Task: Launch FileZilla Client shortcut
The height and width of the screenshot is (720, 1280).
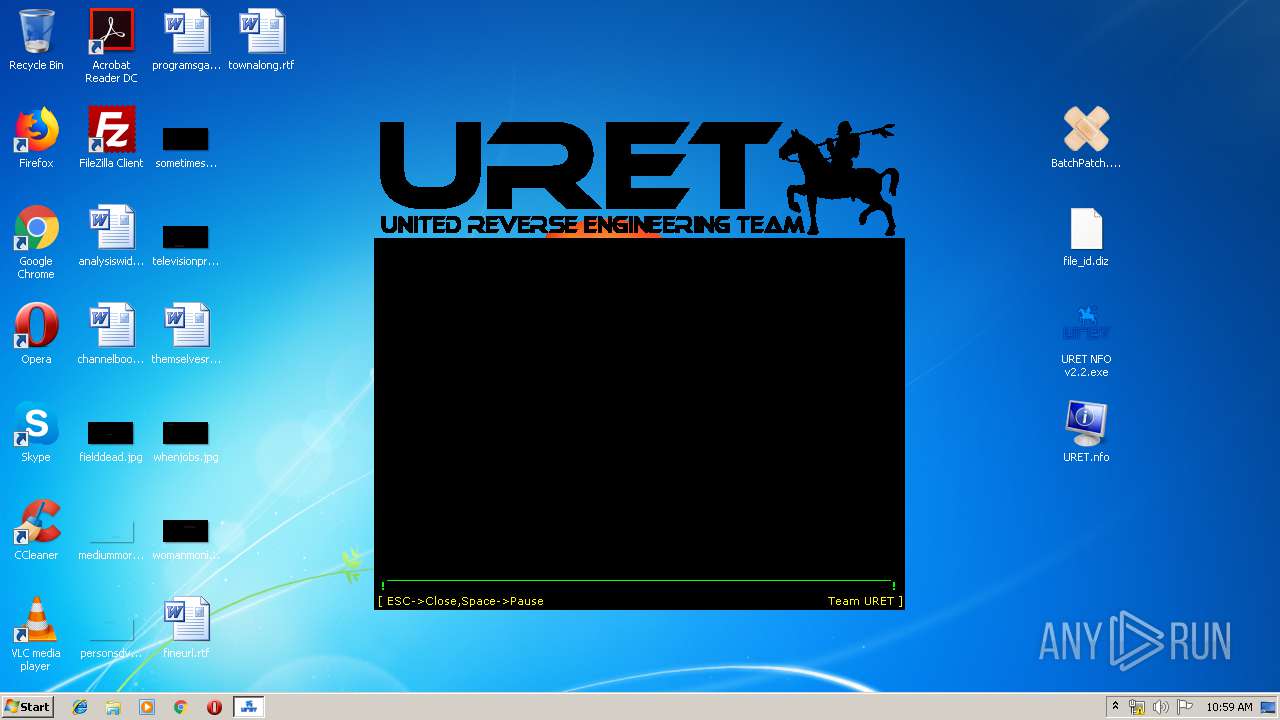Action: click(x=111, y=138)
